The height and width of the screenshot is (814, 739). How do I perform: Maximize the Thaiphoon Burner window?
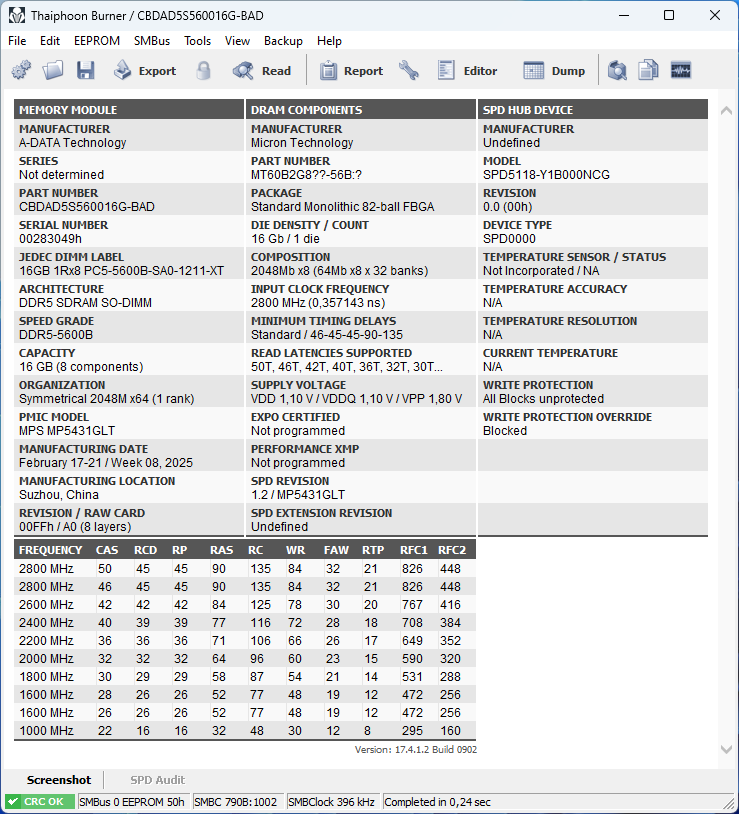pyautogui.click(x=669, y=16)
